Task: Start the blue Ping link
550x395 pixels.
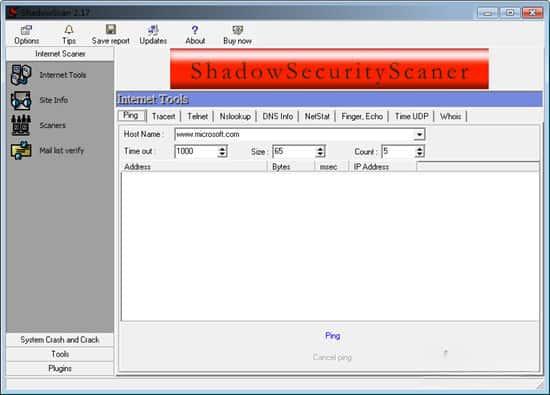Action: point(333,336)
